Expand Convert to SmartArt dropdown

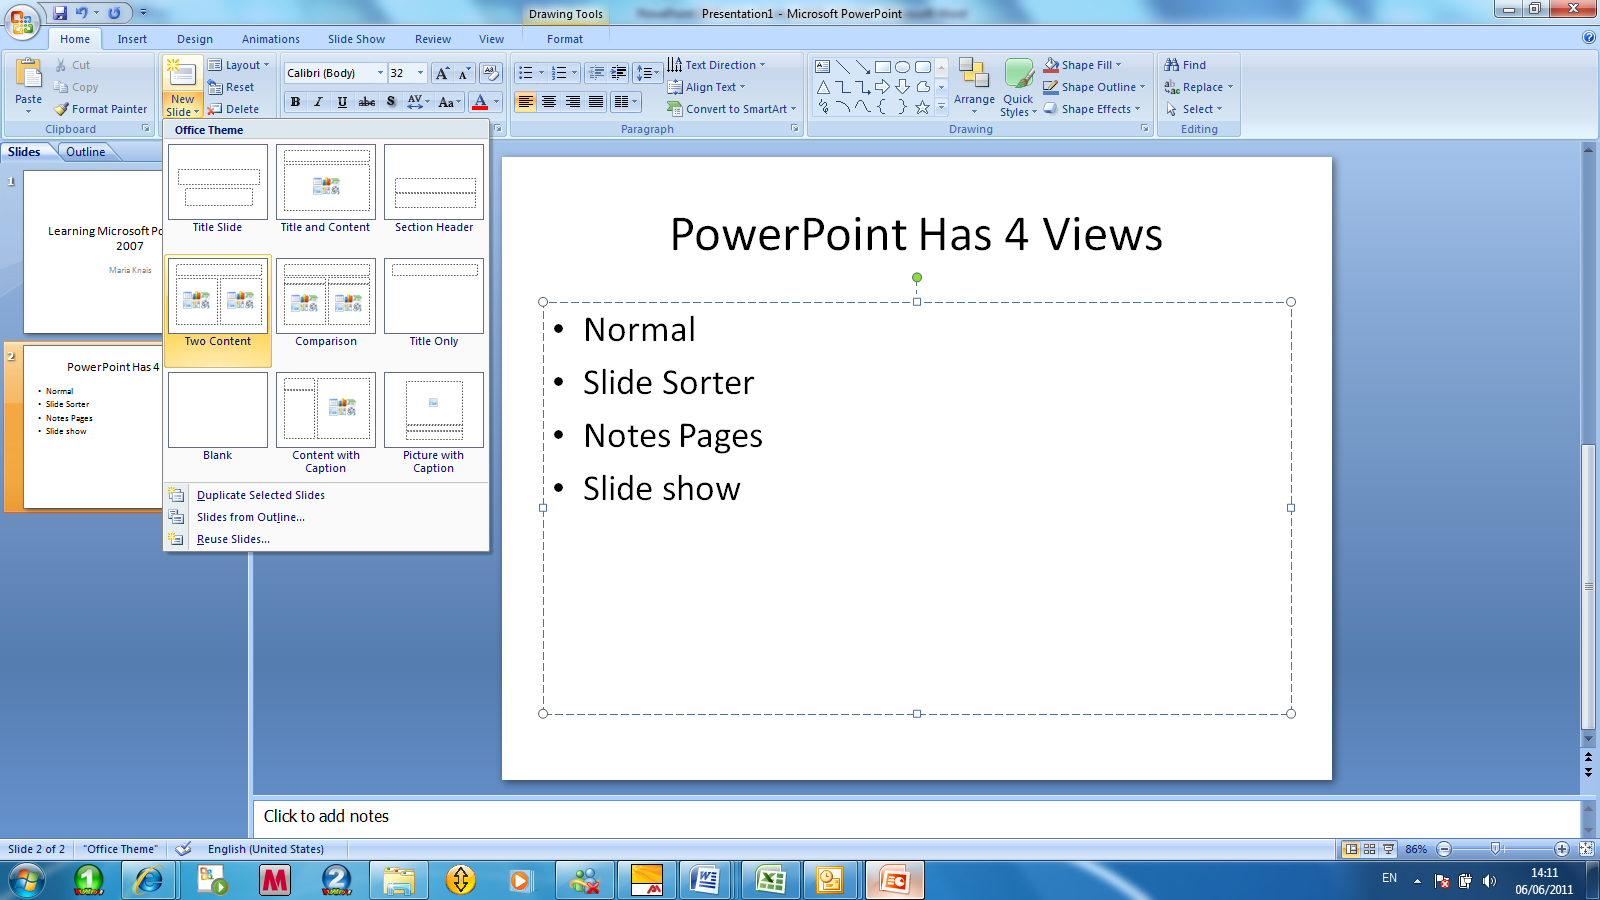pos(732,109)
